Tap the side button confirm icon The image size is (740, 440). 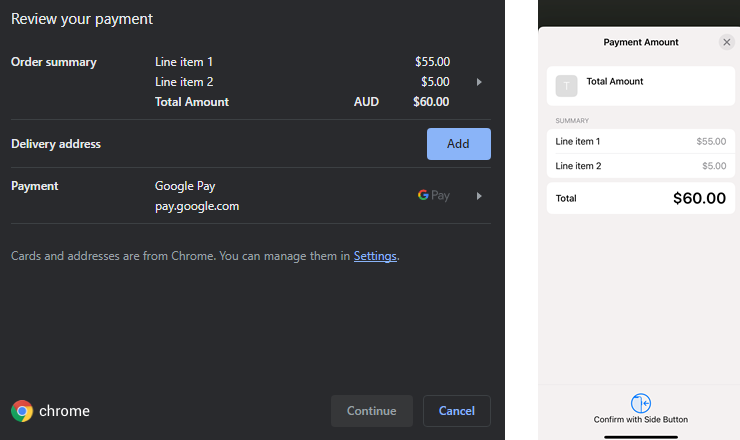(x=641, y=403)
